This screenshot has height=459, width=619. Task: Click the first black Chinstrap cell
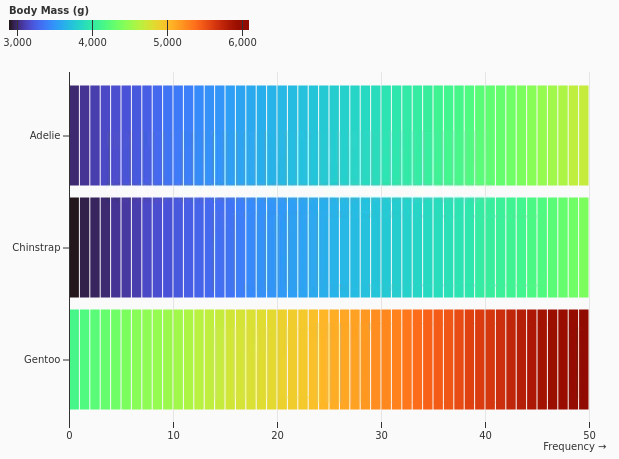click(74, 247)
